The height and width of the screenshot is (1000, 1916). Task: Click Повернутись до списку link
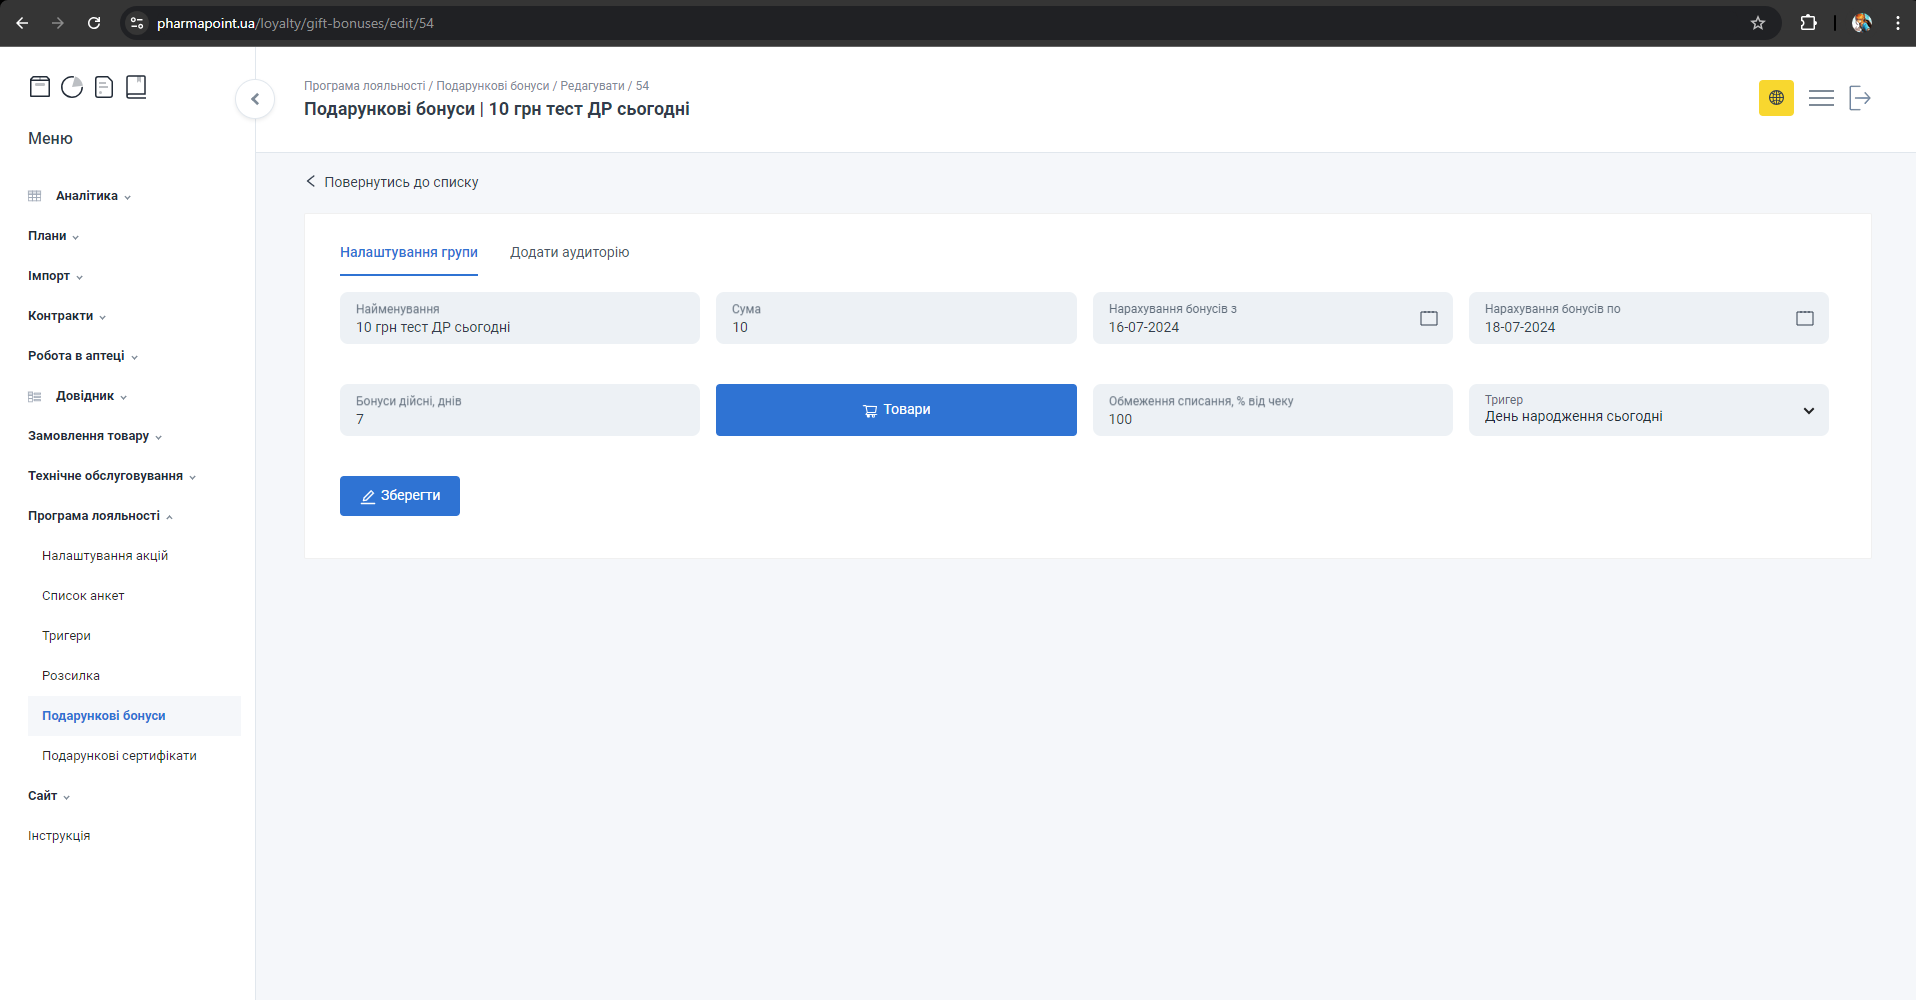click(x=392, y=182)
